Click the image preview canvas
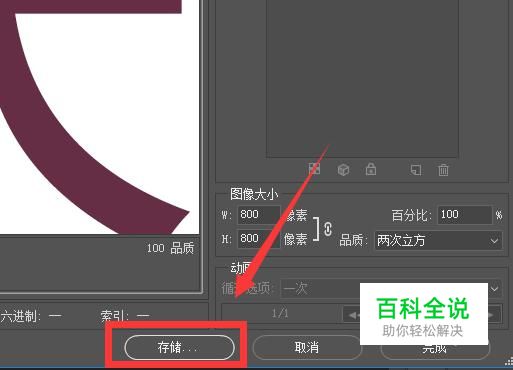 [99, 117]
